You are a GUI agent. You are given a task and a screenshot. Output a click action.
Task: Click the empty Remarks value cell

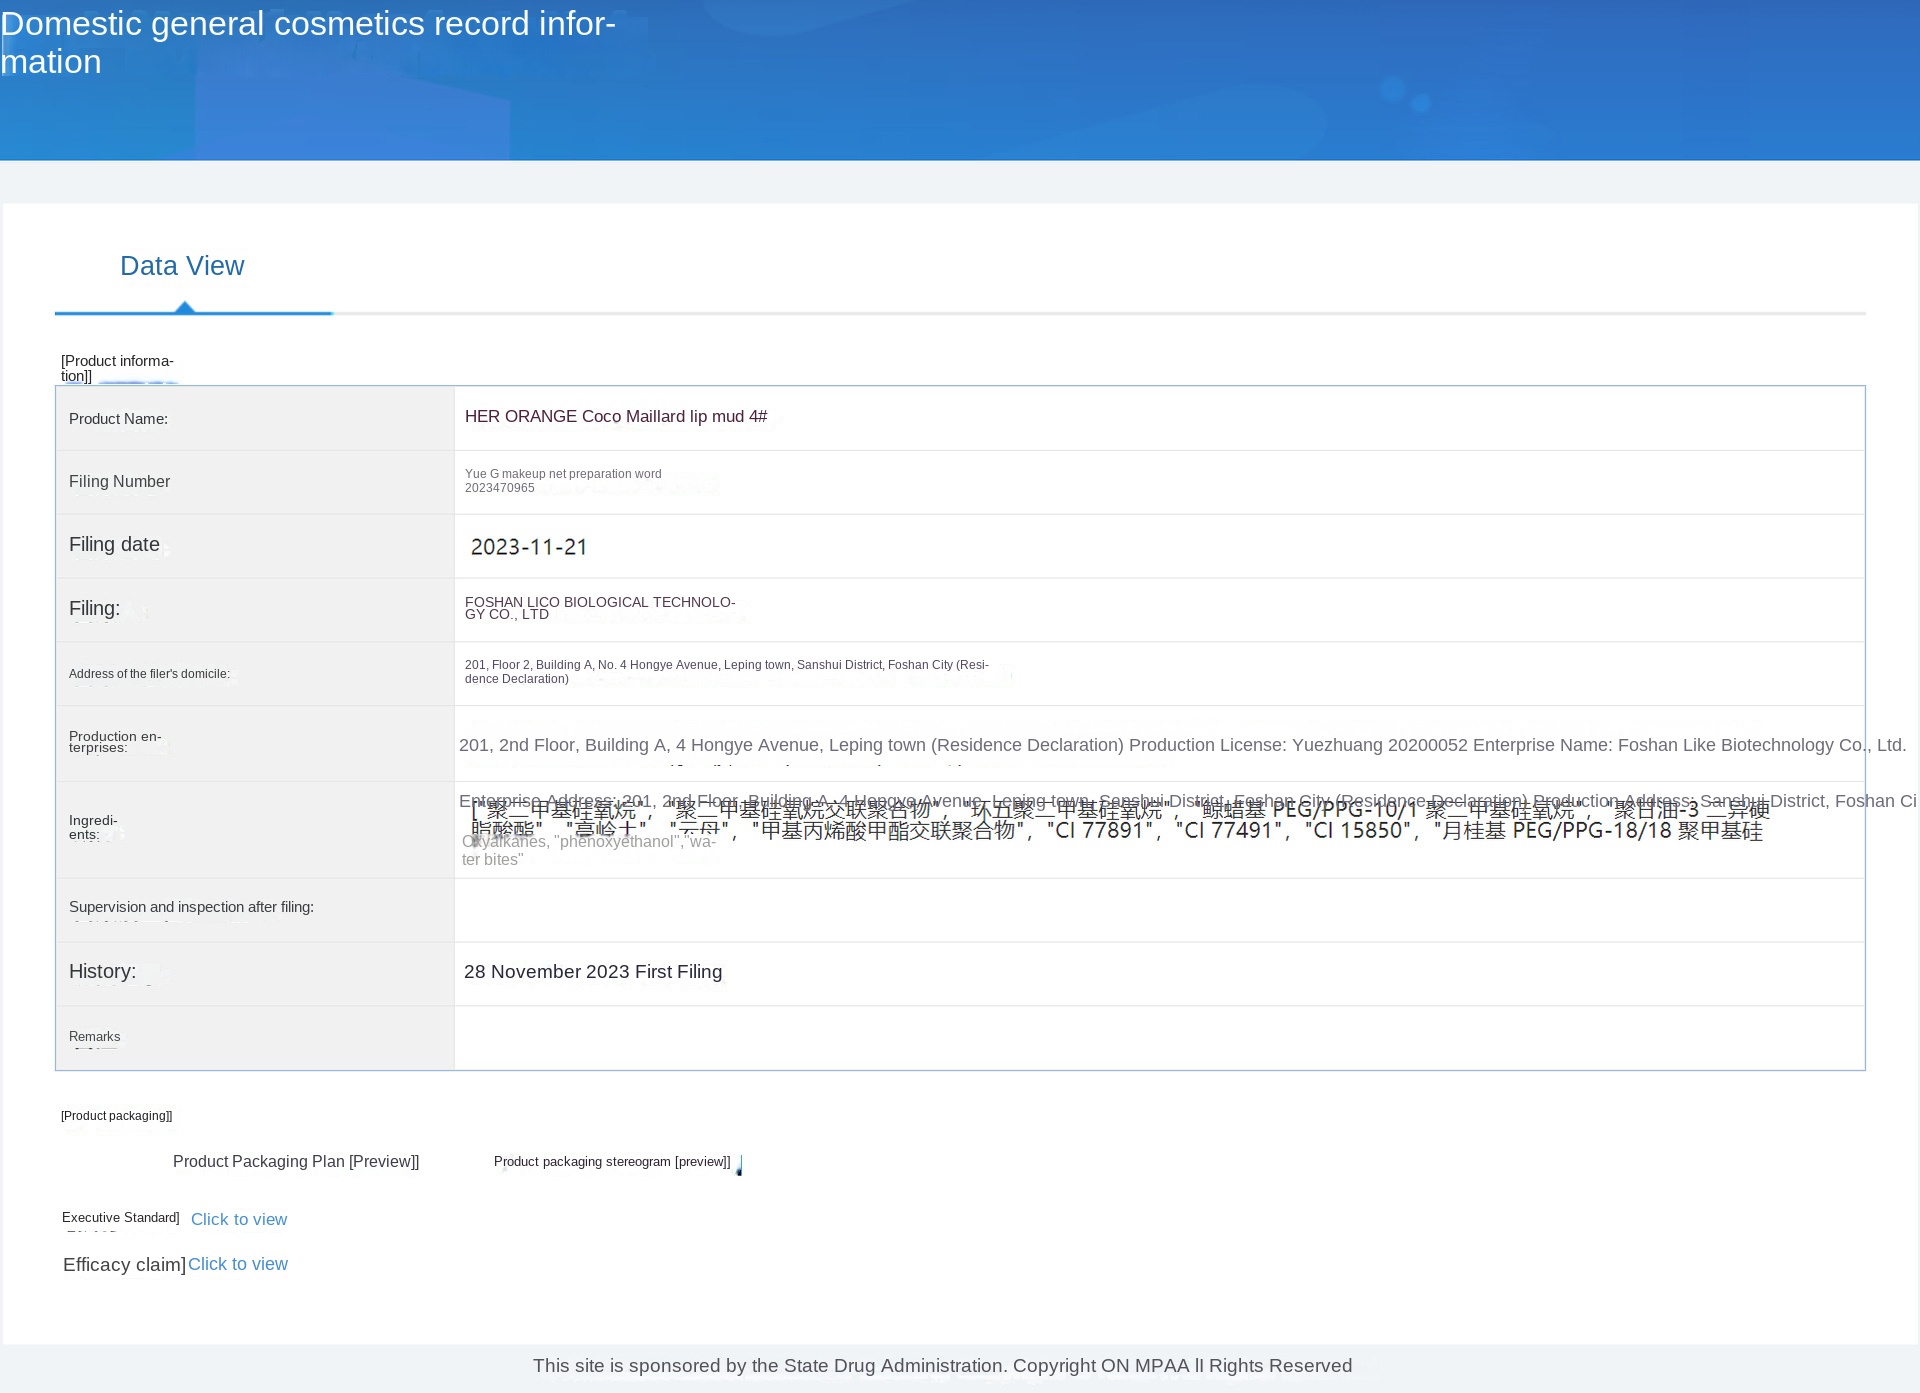point(1158,1038)
